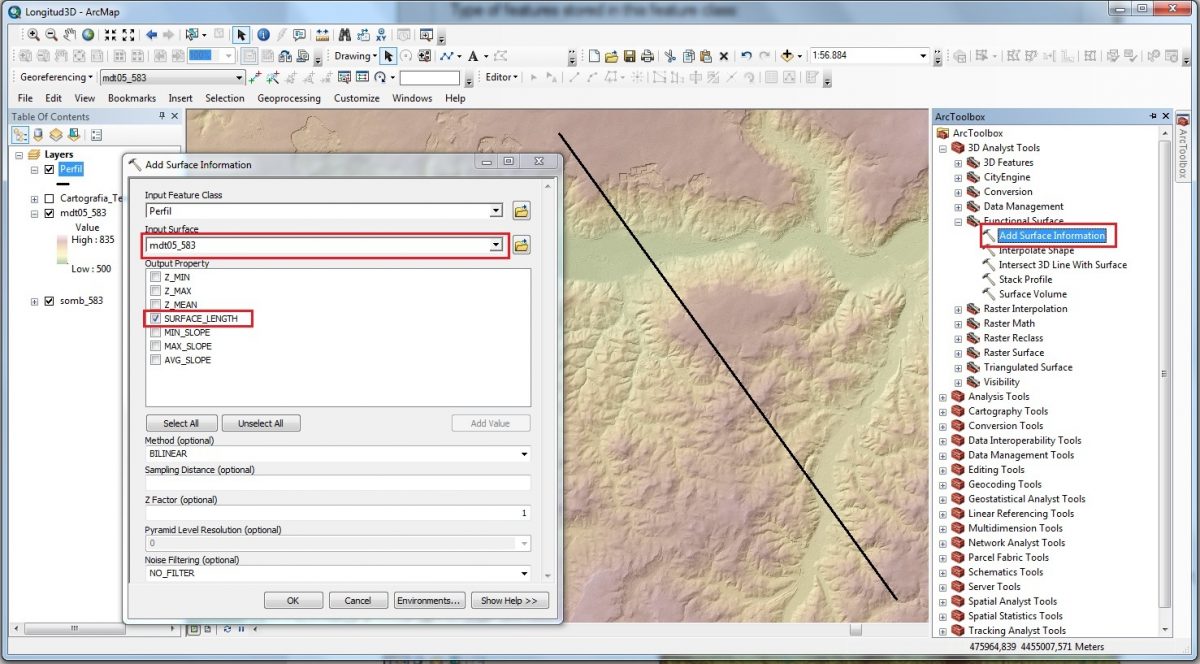Open the Geoprocessing menu
Viewport: 1200px width, 664px height.
[290, 98]
